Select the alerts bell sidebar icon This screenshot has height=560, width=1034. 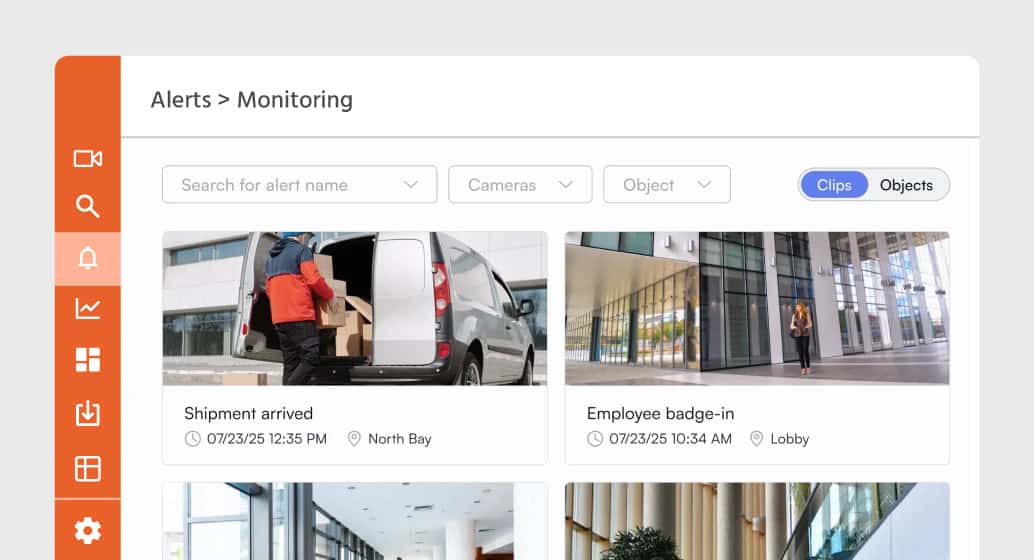(88, 259)
